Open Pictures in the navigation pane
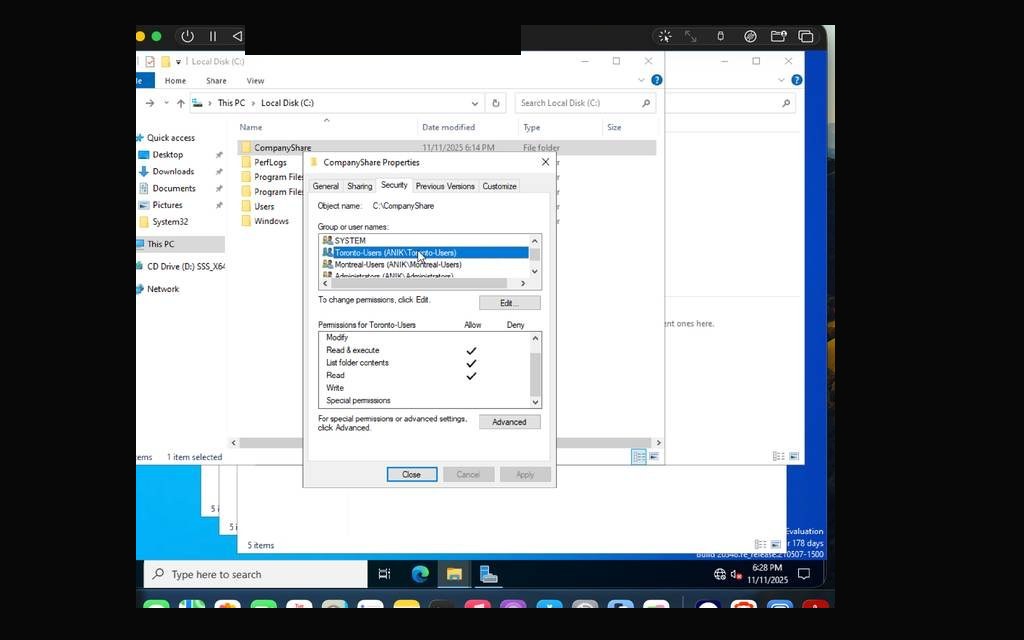Screen dimensions: 1024x640 pos(167,205)
